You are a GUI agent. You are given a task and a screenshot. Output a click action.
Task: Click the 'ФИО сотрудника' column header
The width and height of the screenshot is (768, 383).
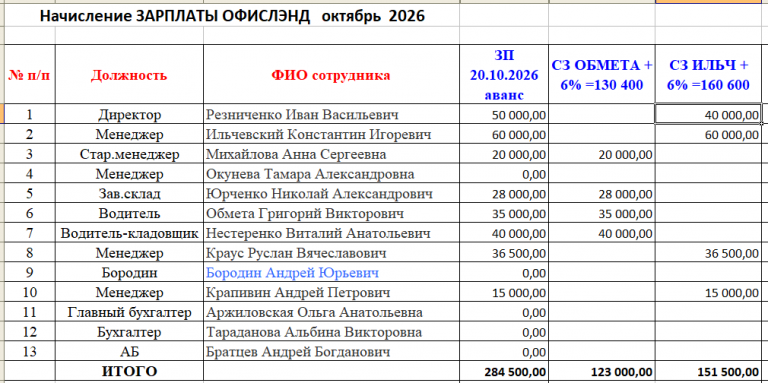coord(331,75)
